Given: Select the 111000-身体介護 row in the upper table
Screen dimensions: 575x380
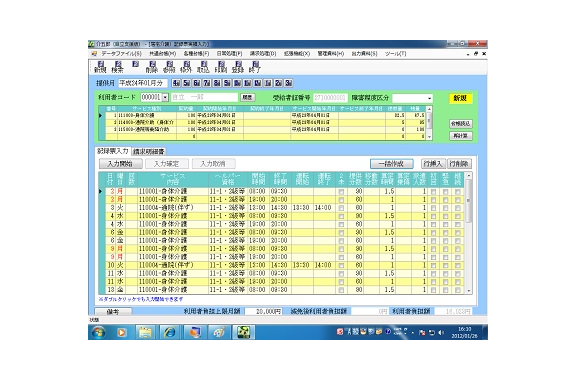Looking at the screenshot, I should click(x=265, y=116).
